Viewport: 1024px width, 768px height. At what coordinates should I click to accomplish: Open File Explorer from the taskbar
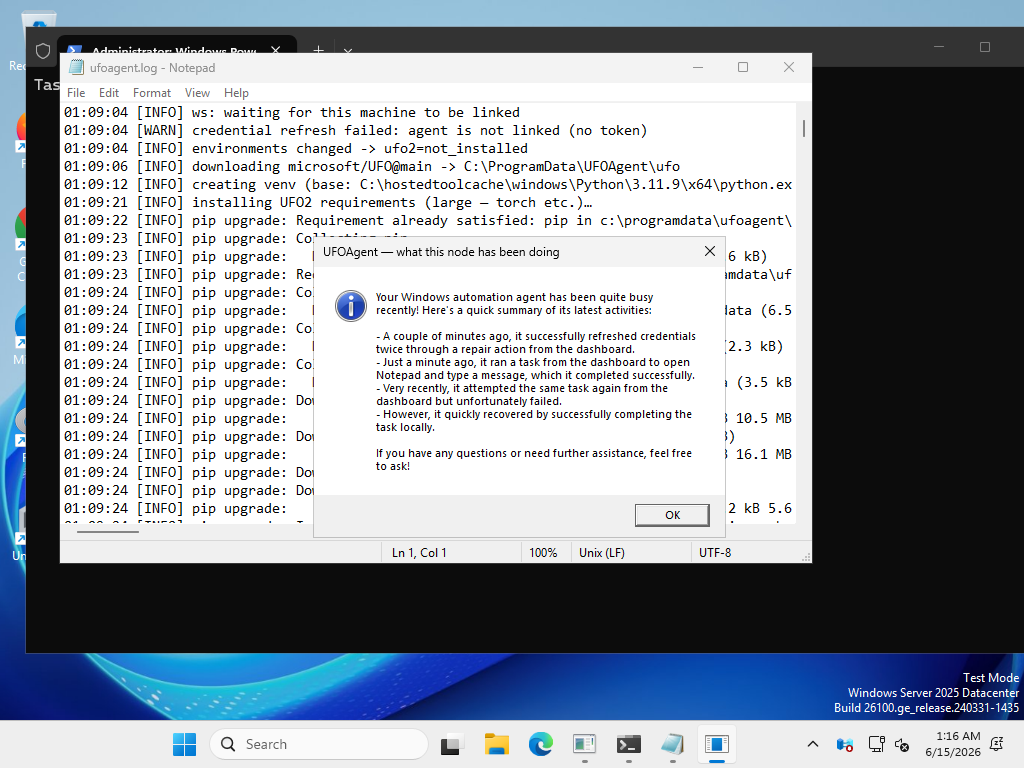pyautogui.click(x=496, y=744)
